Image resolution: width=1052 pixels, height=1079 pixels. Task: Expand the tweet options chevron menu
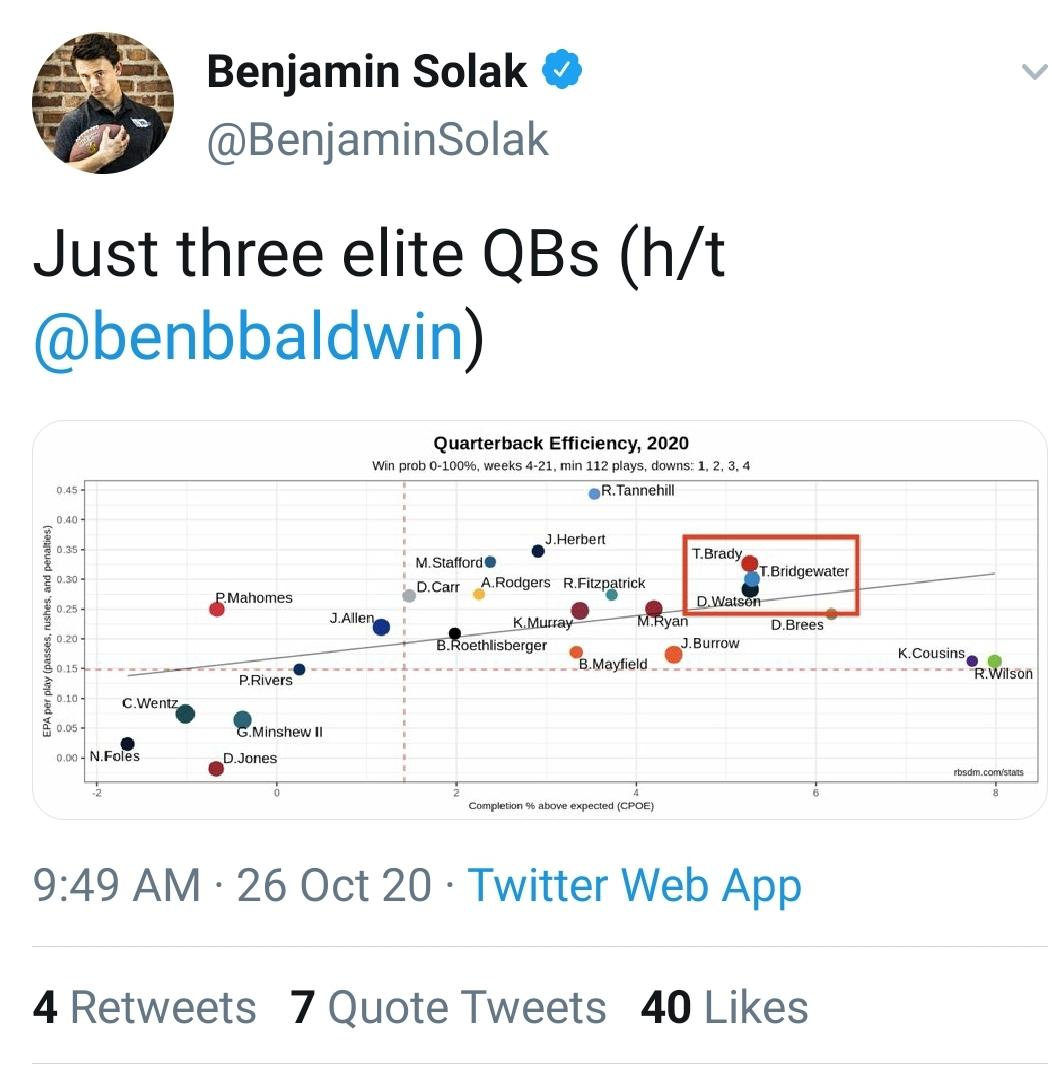[1034, 72]
